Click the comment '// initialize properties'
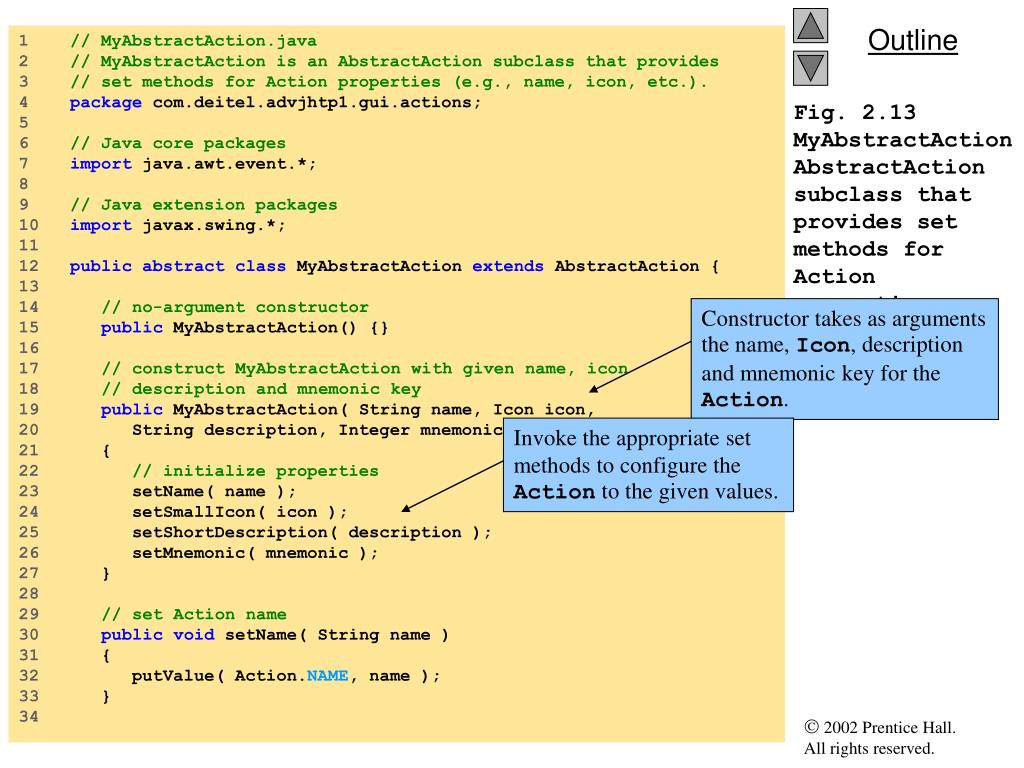Screen dimensions: 1024x768 255,471
